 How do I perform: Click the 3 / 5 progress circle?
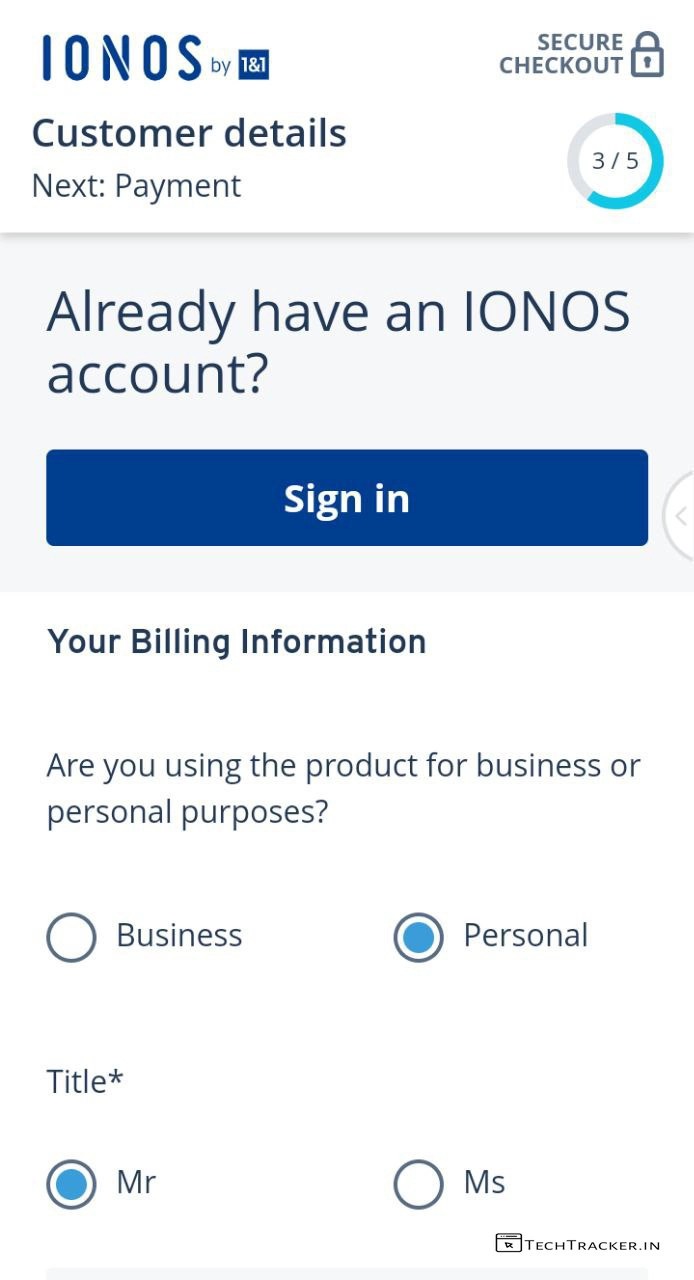[615, 161]
